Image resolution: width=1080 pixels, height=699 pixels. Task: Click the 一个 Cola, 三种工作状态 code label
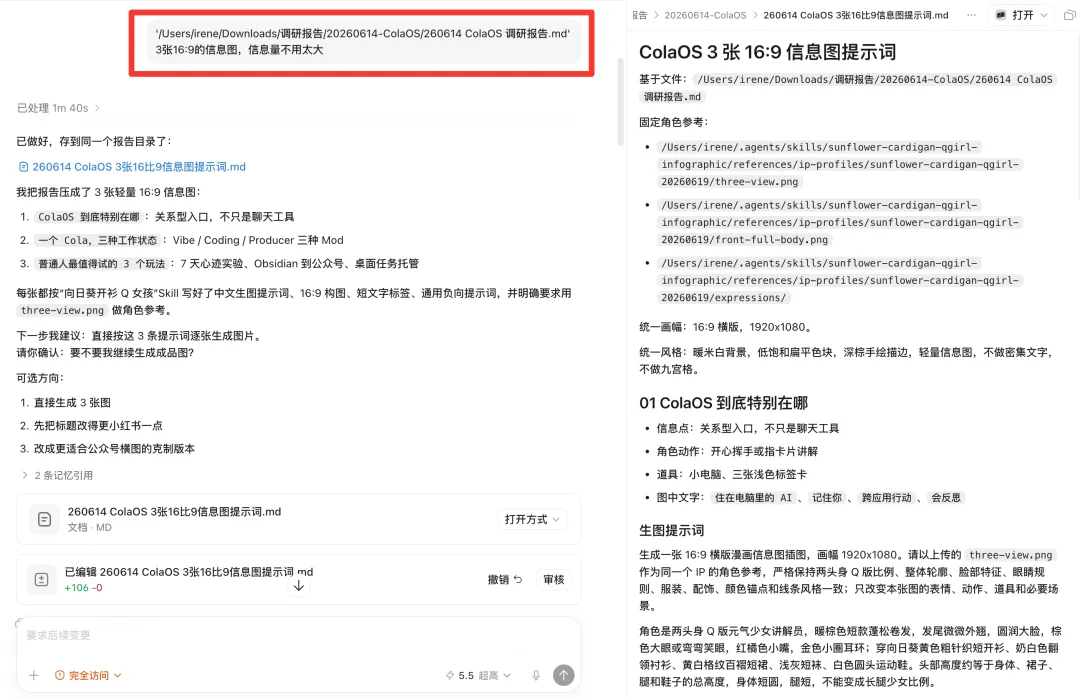(98, 240)
